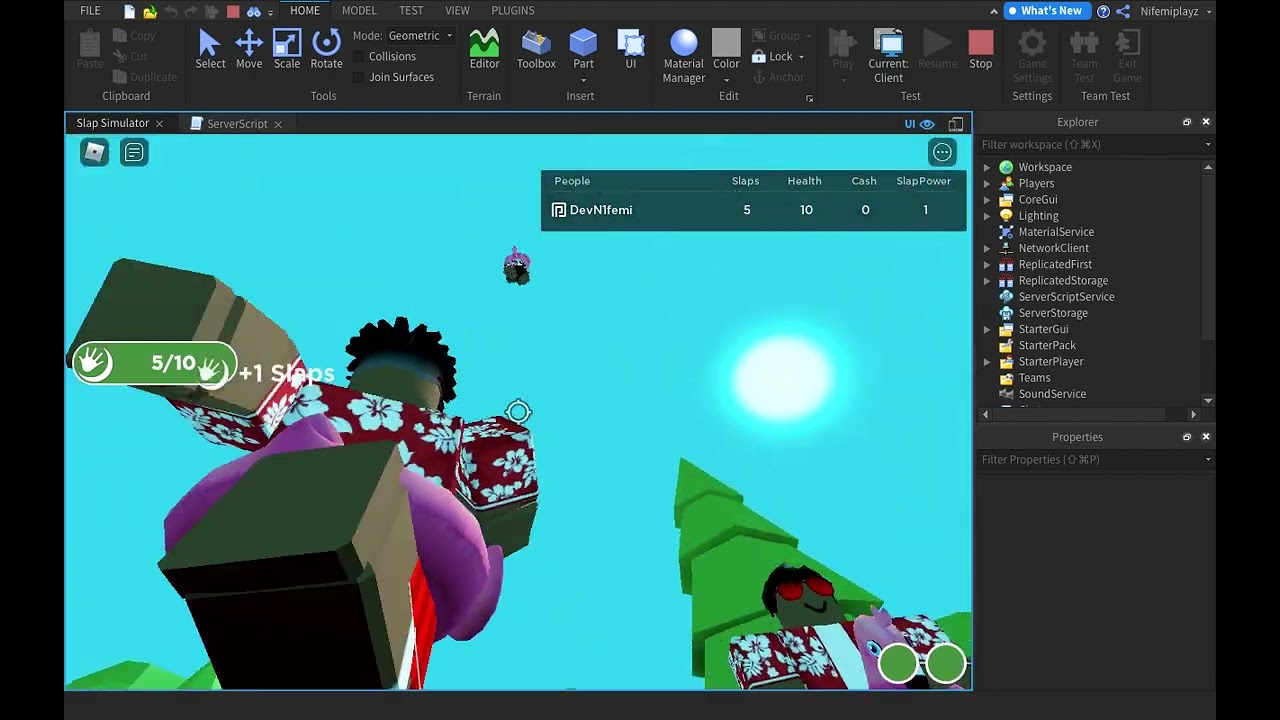The width and height of the screenshot is (1280, 720).
Task: Switch to the MODEL ribbon tab
Action: pos(359,10)
